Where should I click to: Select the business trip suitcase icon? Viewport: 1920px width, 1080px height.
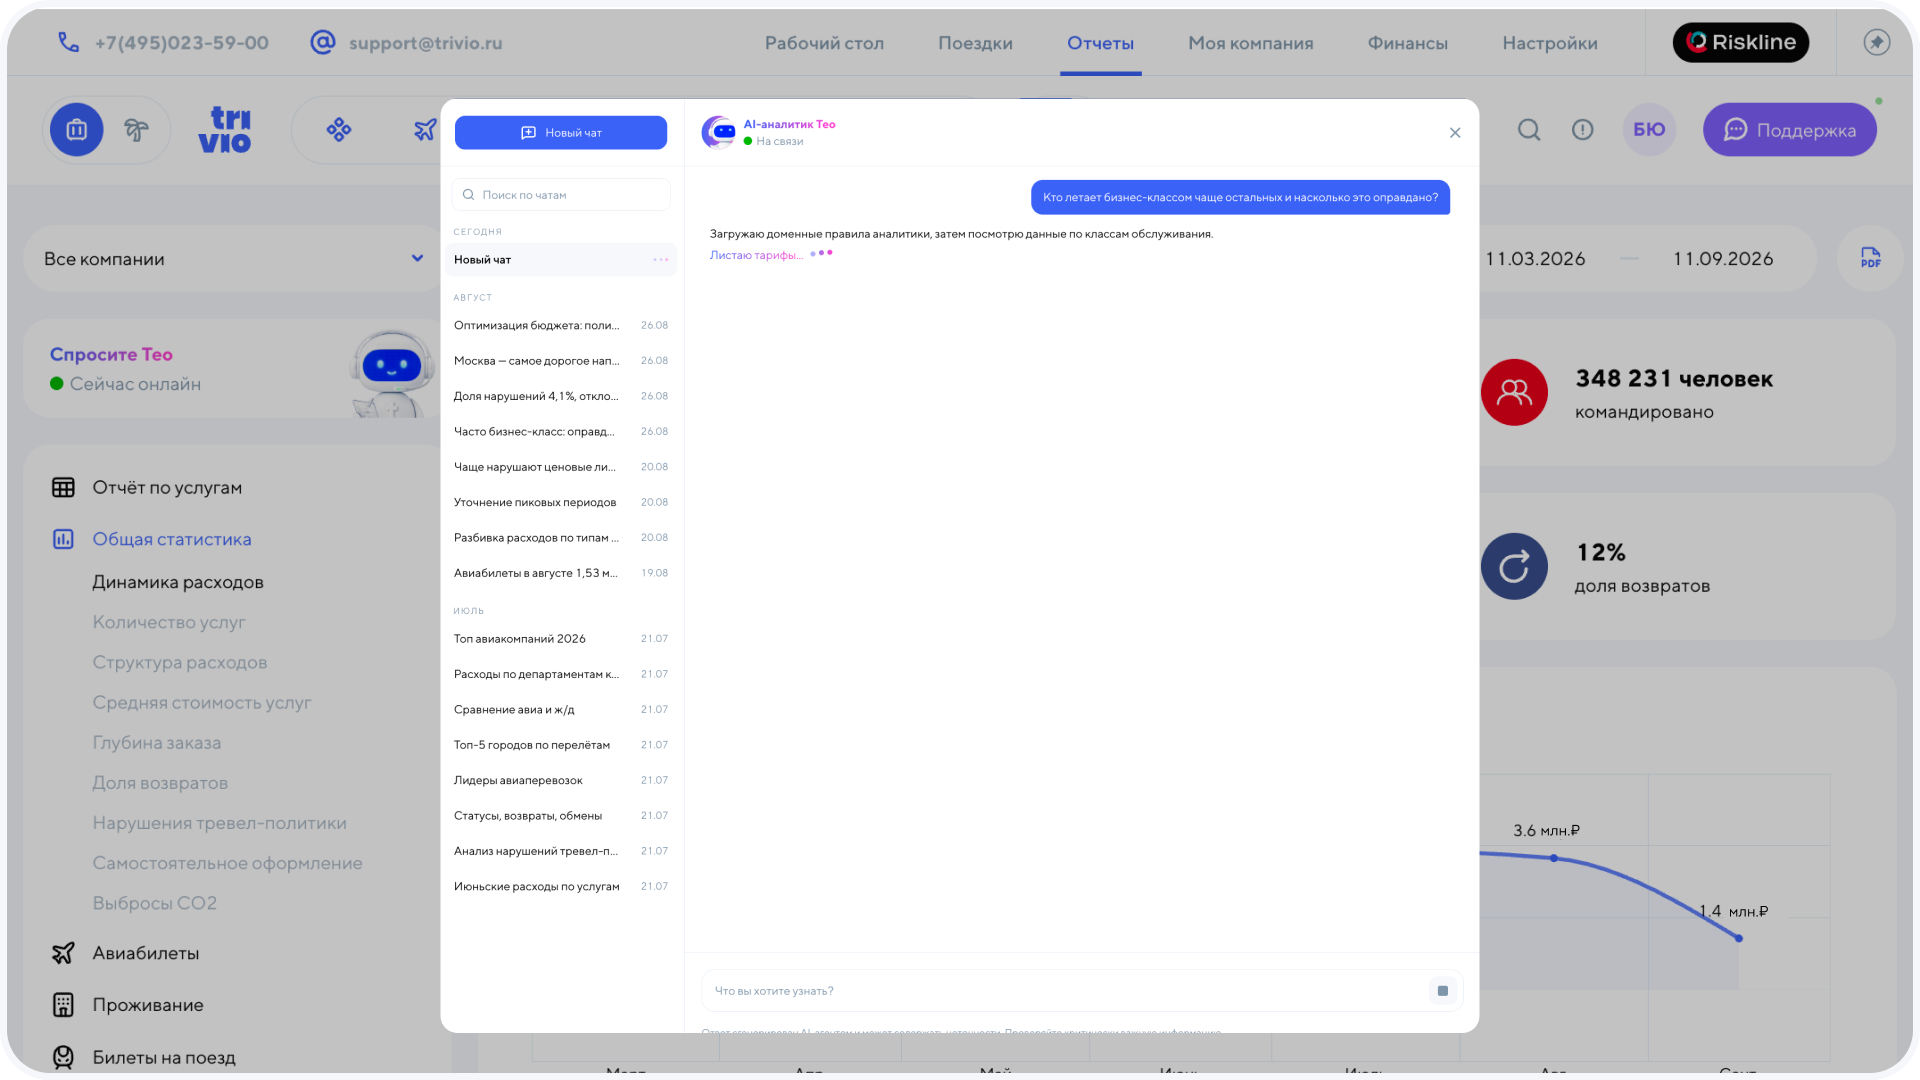pyautogui.click(x=77, y=129)
